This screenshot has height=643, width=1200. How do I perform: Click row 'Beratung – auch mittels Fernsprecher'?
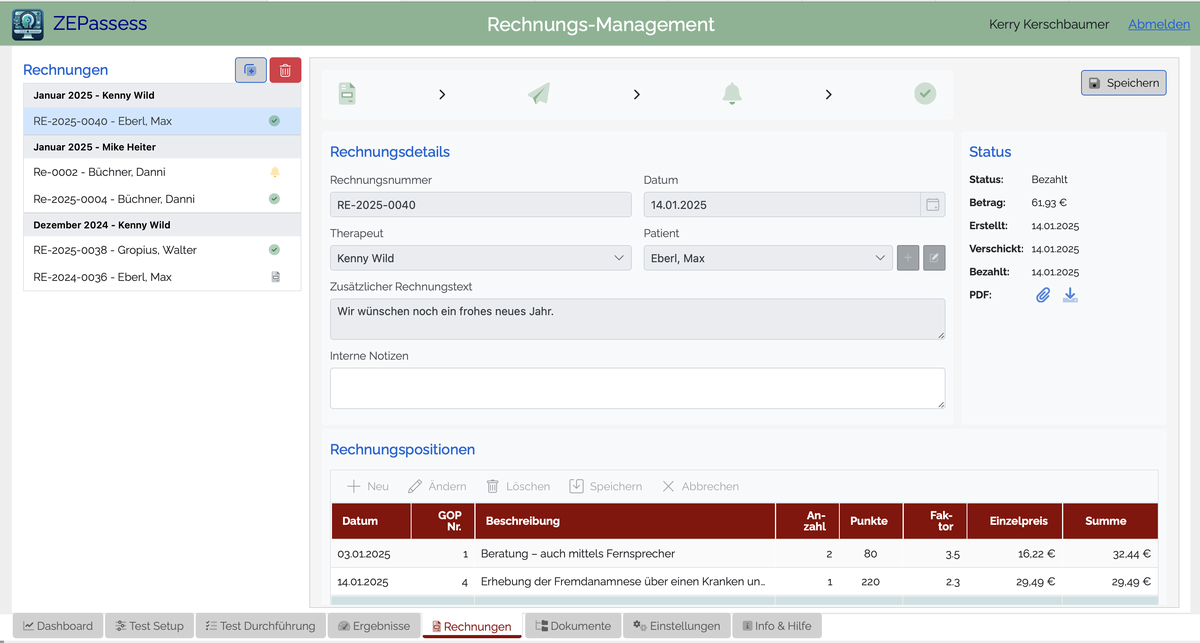pyautogui.click(x=745, y=553)
